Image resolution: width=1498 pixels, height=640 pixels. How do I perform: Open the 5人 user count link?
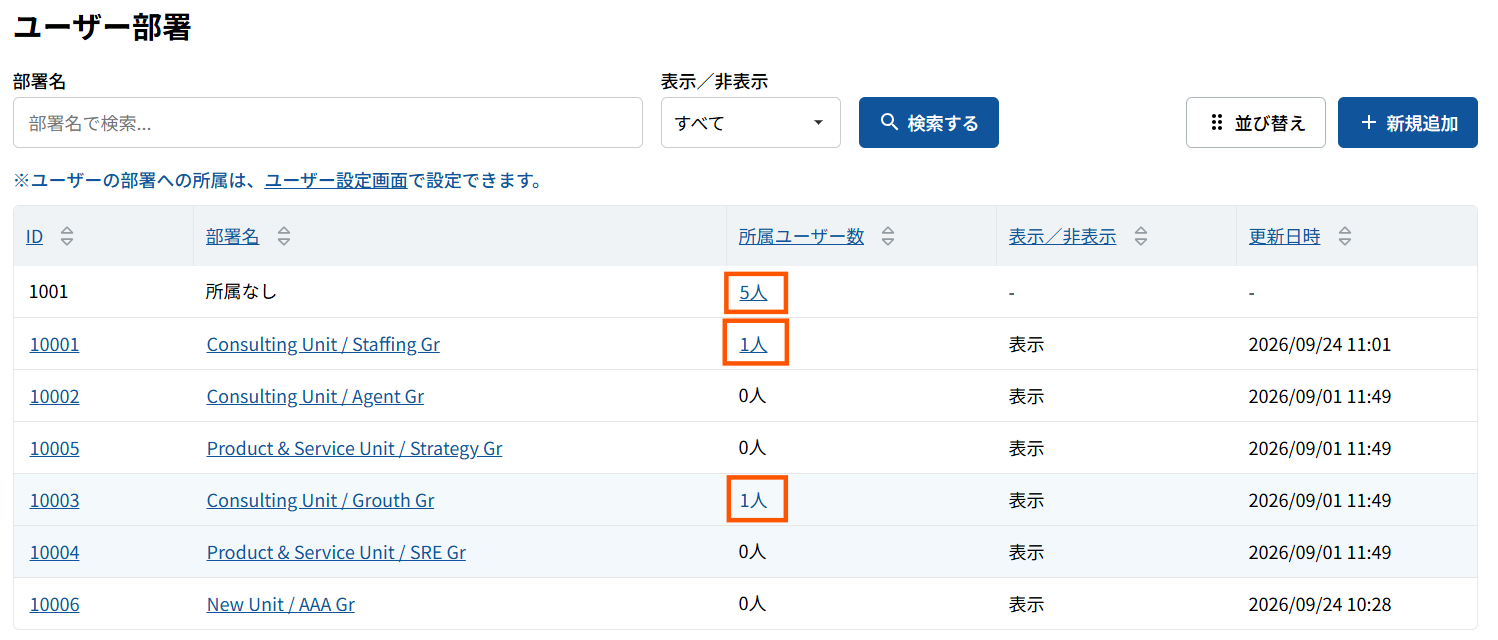click(x=753, y=293)
